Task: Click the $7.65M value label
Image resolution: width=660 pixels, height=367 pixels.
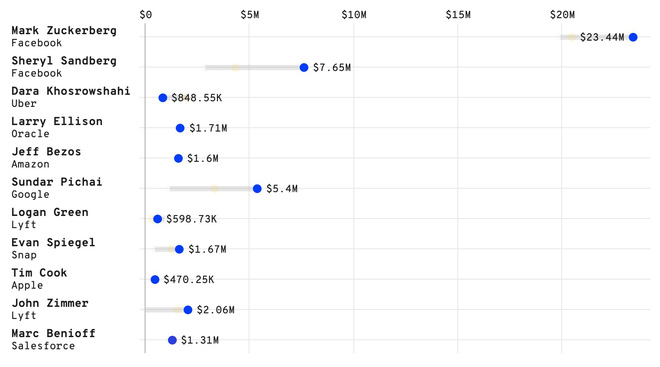Action: pos(332,67)
